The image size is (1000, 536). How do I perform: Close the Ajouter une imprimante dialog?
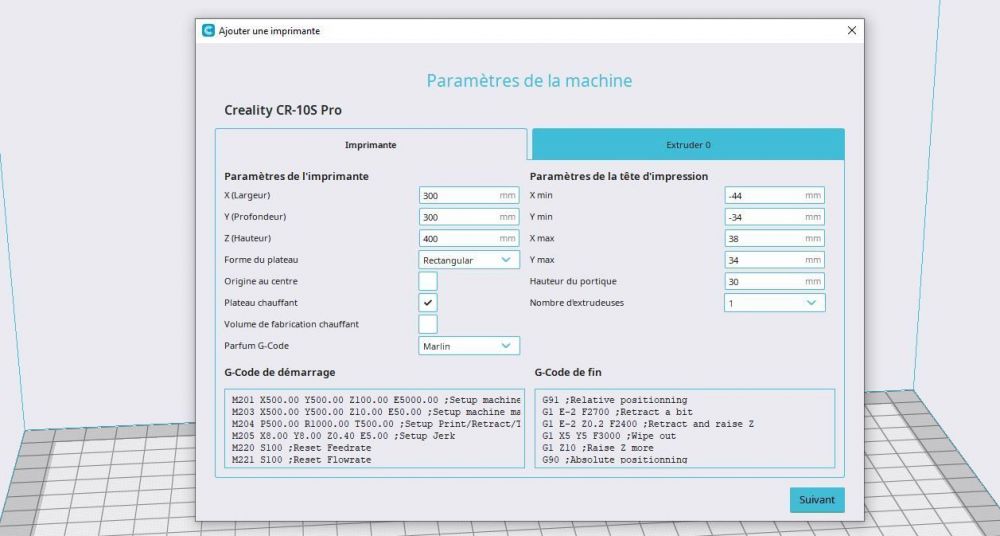851,30
